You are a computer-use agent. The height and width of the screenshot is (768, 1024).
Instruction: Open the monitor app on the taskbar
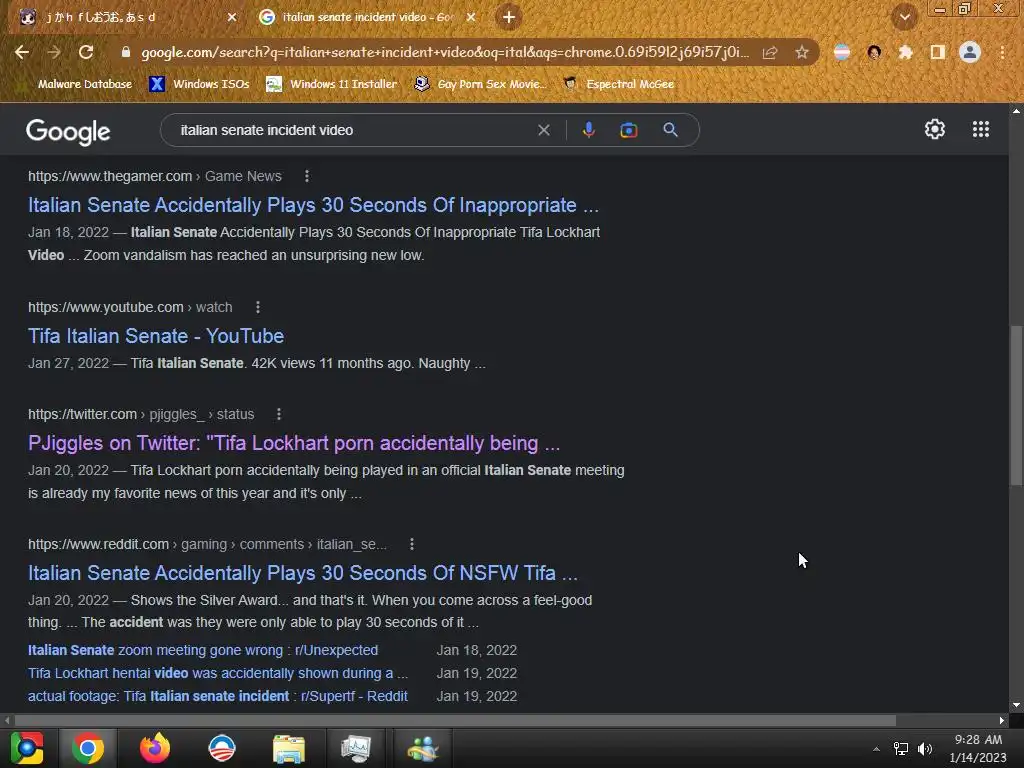point(356,748)
